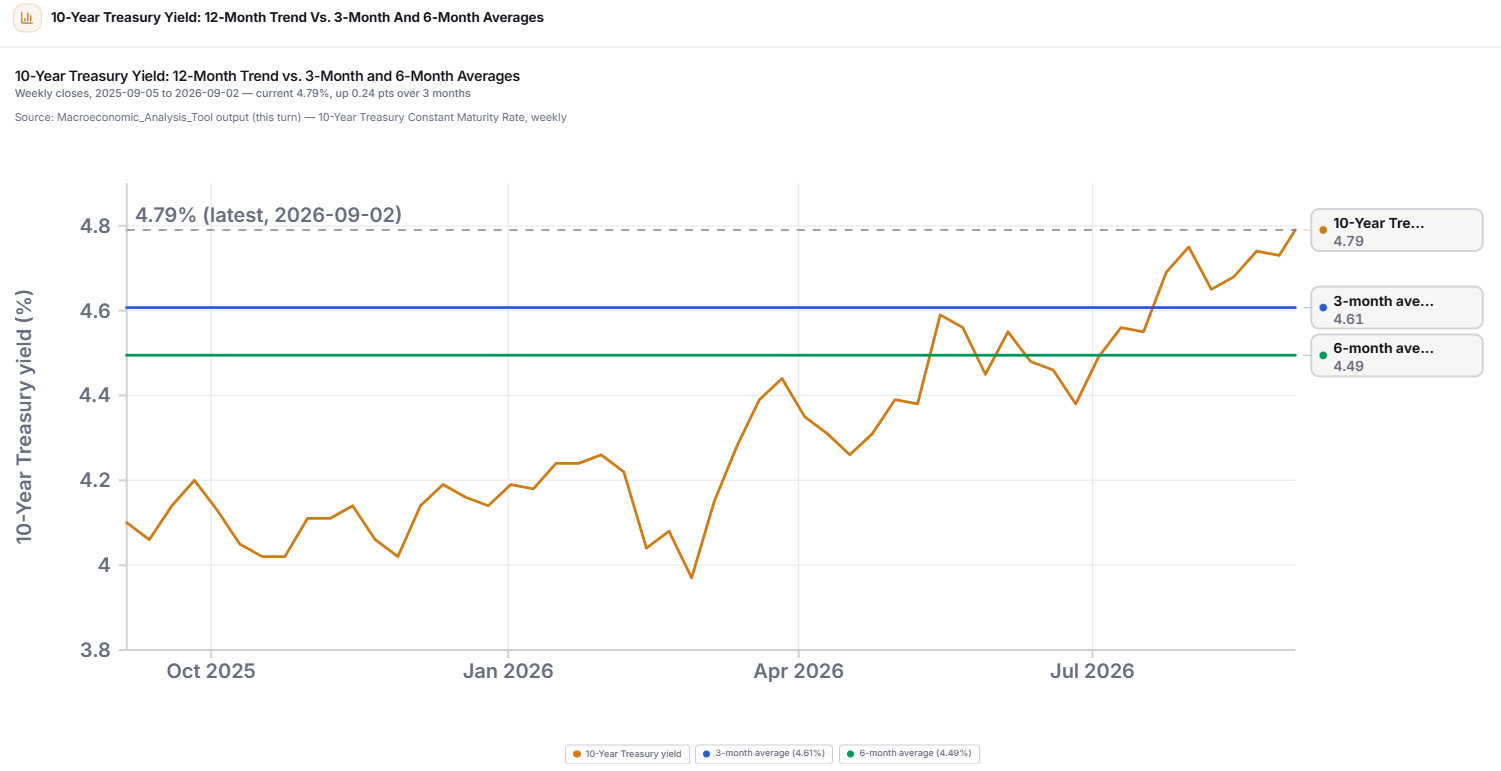Click the 'Oct 2025' x-axis label
This screenshot has height=771, width=1501.
211,671
